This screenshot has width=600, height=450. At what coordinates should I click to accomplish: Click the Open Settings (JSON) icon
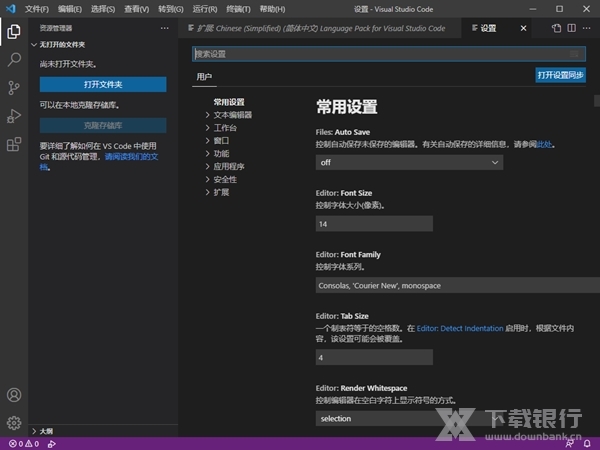556,28
